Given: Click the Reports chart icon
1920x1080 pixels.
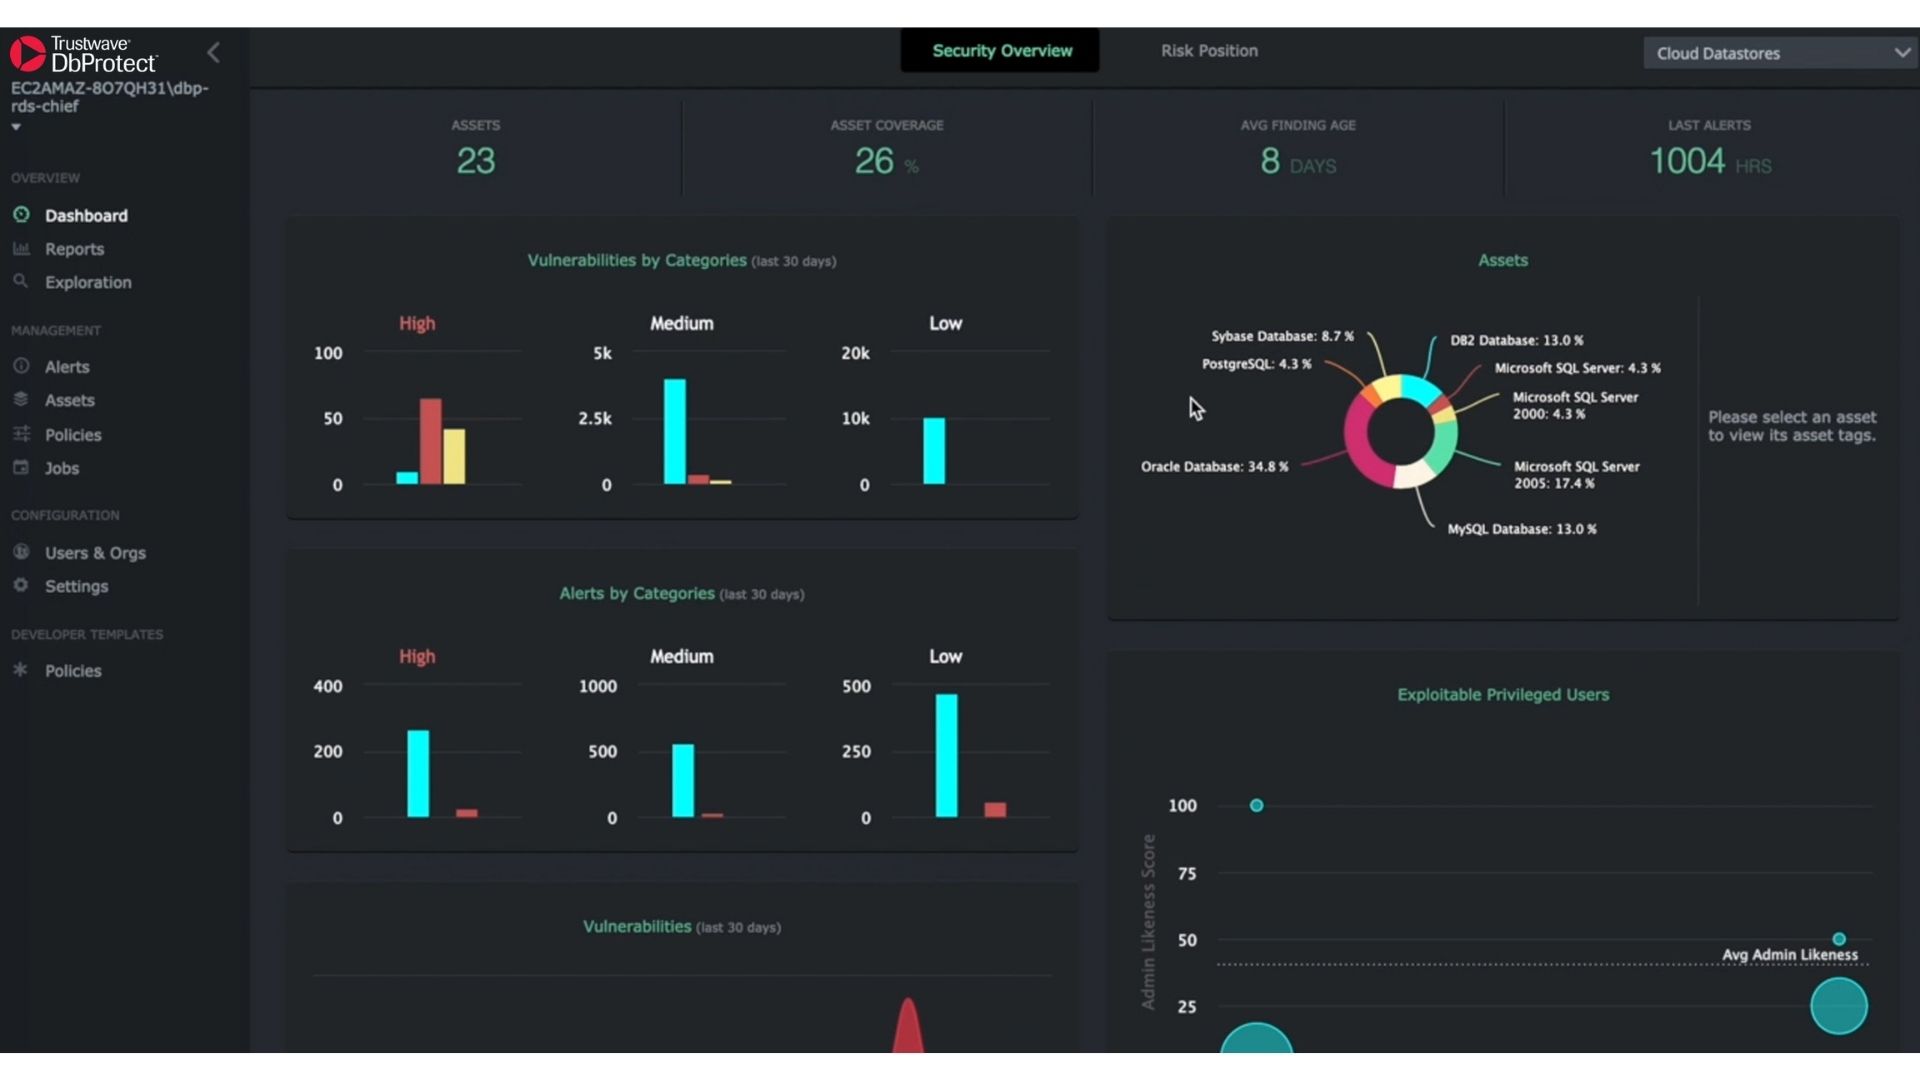Looking at the screenshot, I should tap(21, 249).
